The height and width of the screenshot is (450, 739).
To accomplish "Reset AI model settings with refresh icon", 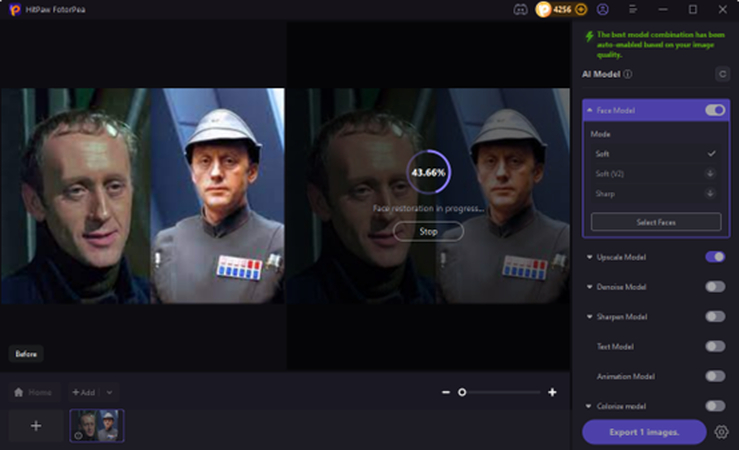I will point(722,74).
